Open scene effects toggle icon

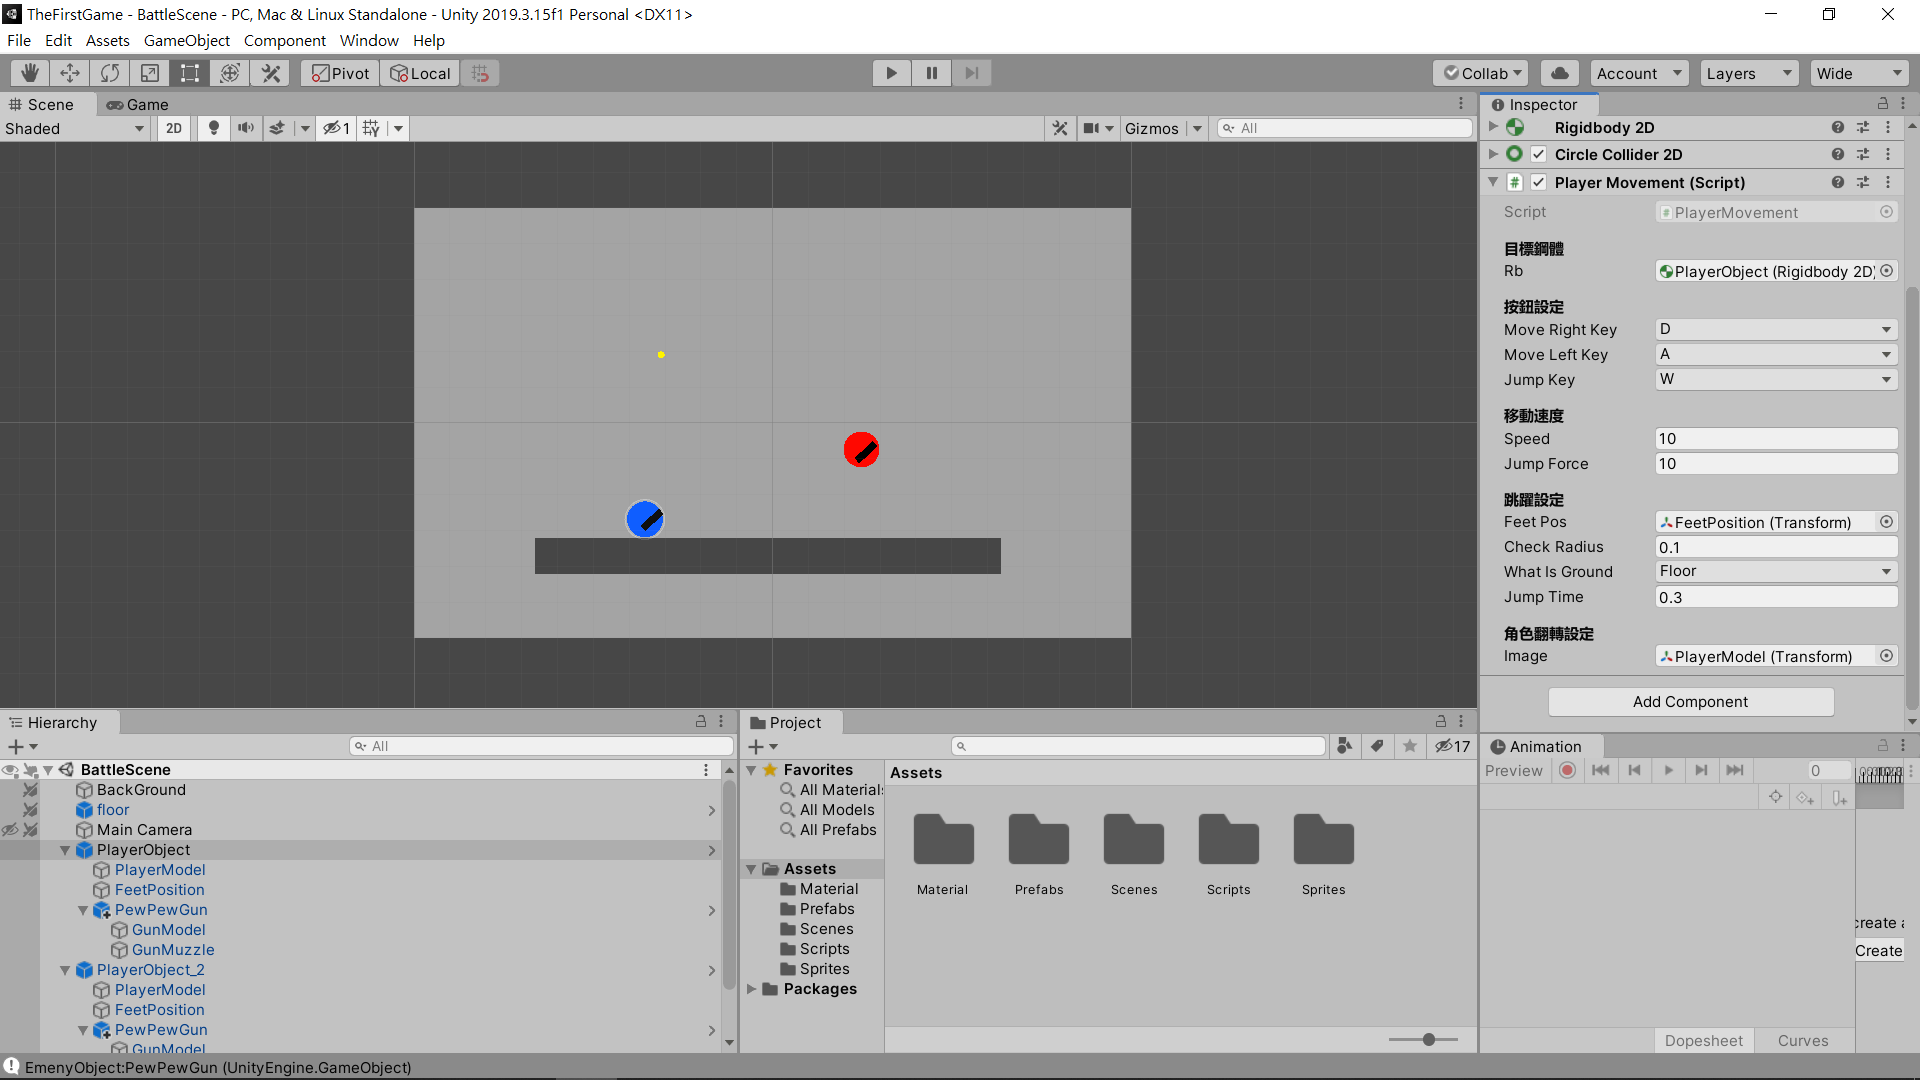[x=278, y=128]
